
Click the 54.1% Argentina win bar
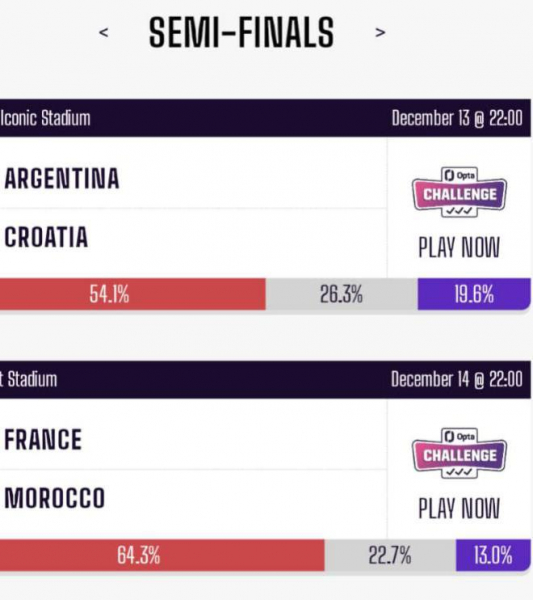(132, 294)
